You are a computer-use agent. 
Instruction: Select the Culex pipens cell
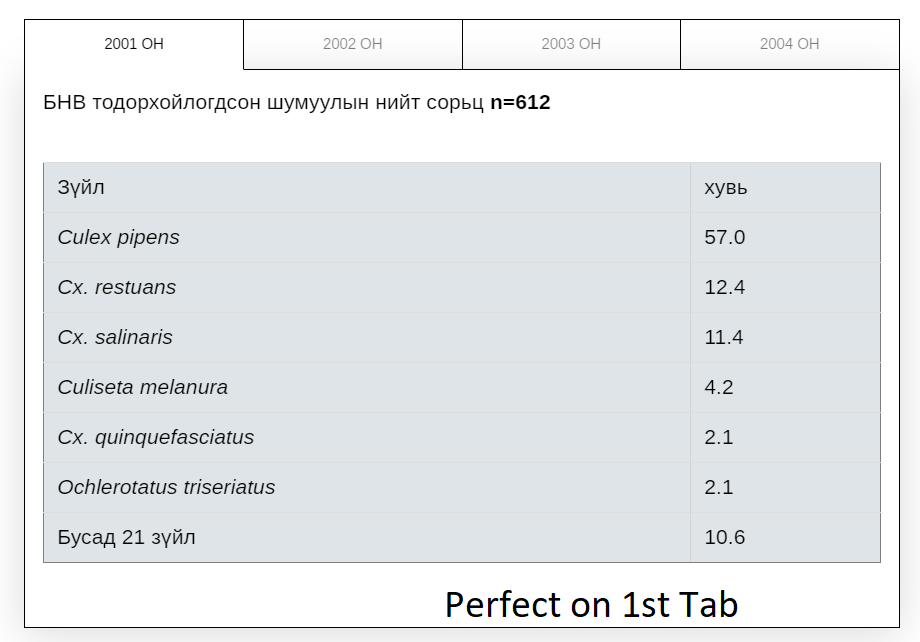pos(119,237)
